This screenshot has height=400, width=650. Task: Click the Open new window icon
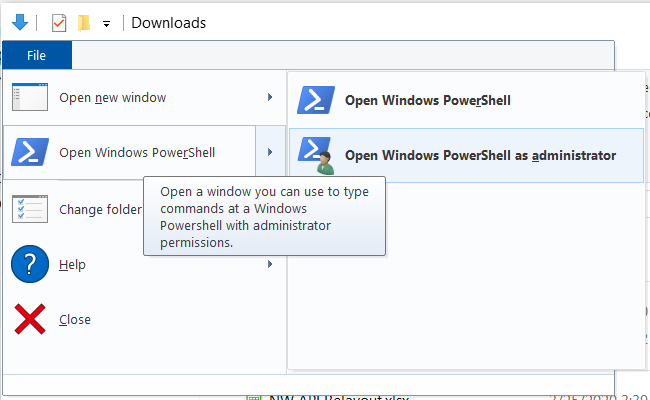coord(30,98)
